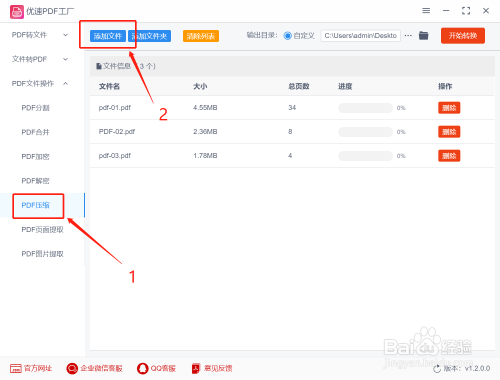Delete pdf-01.pdf with its 删除 button
The height and width of the screenshot is (380, 500).
point(449,108)
